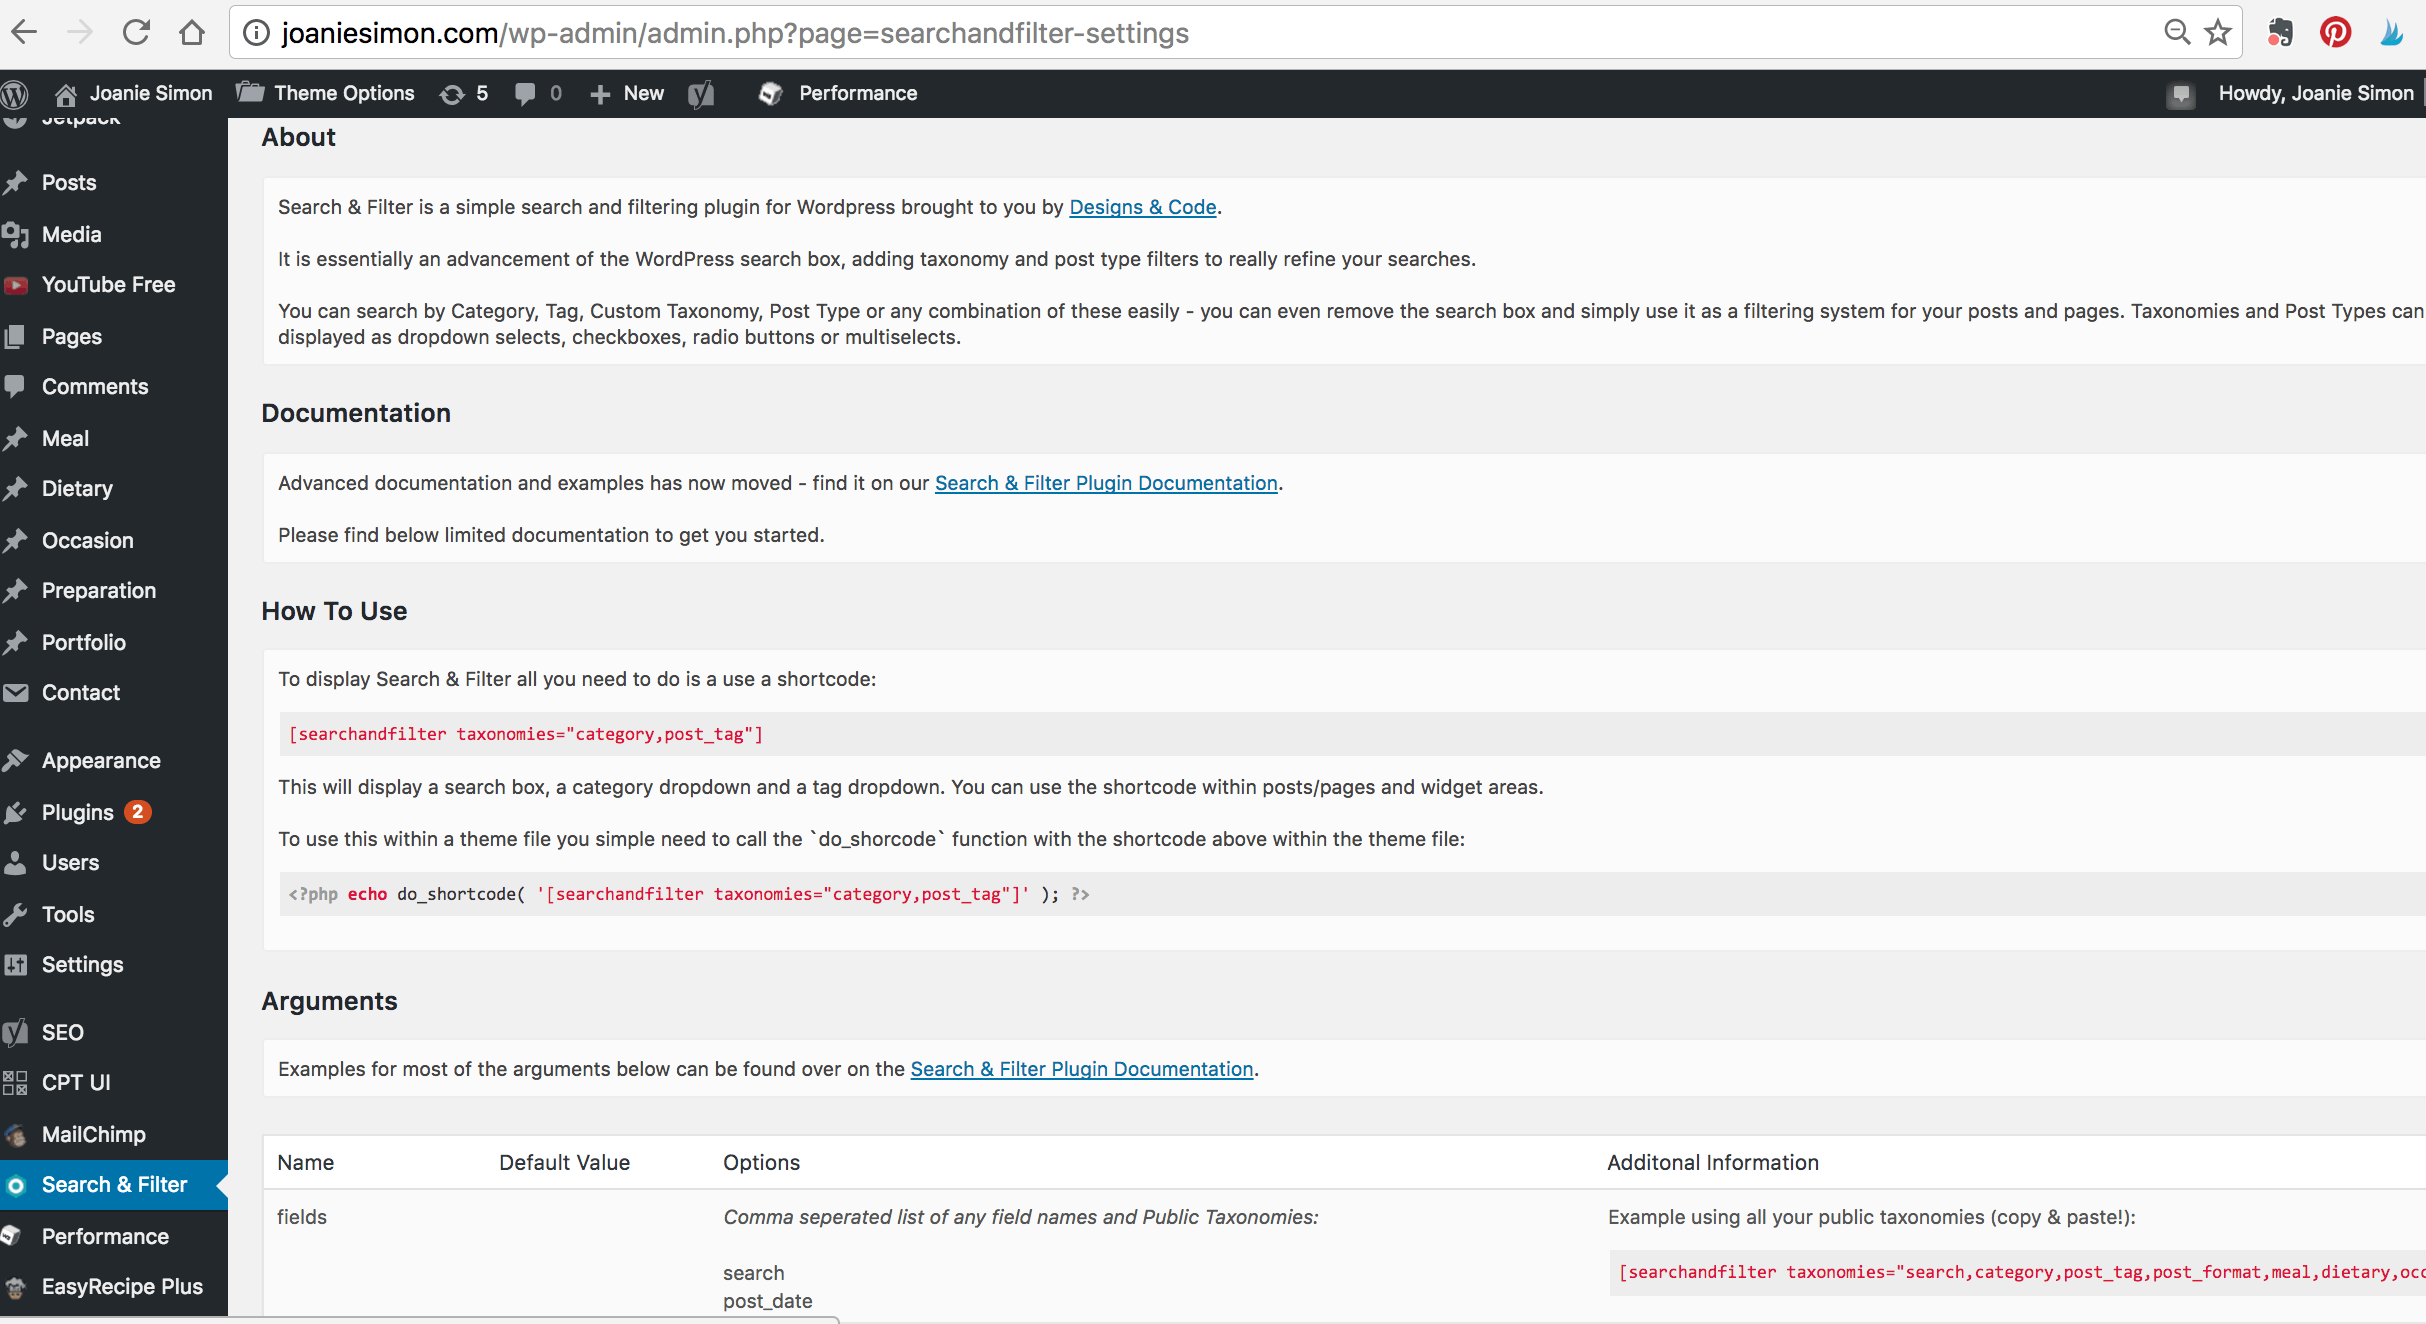Viewport: 2426px width, 1324px height.
Task: Open the updates icon showing 5
Action: [464, 94]
